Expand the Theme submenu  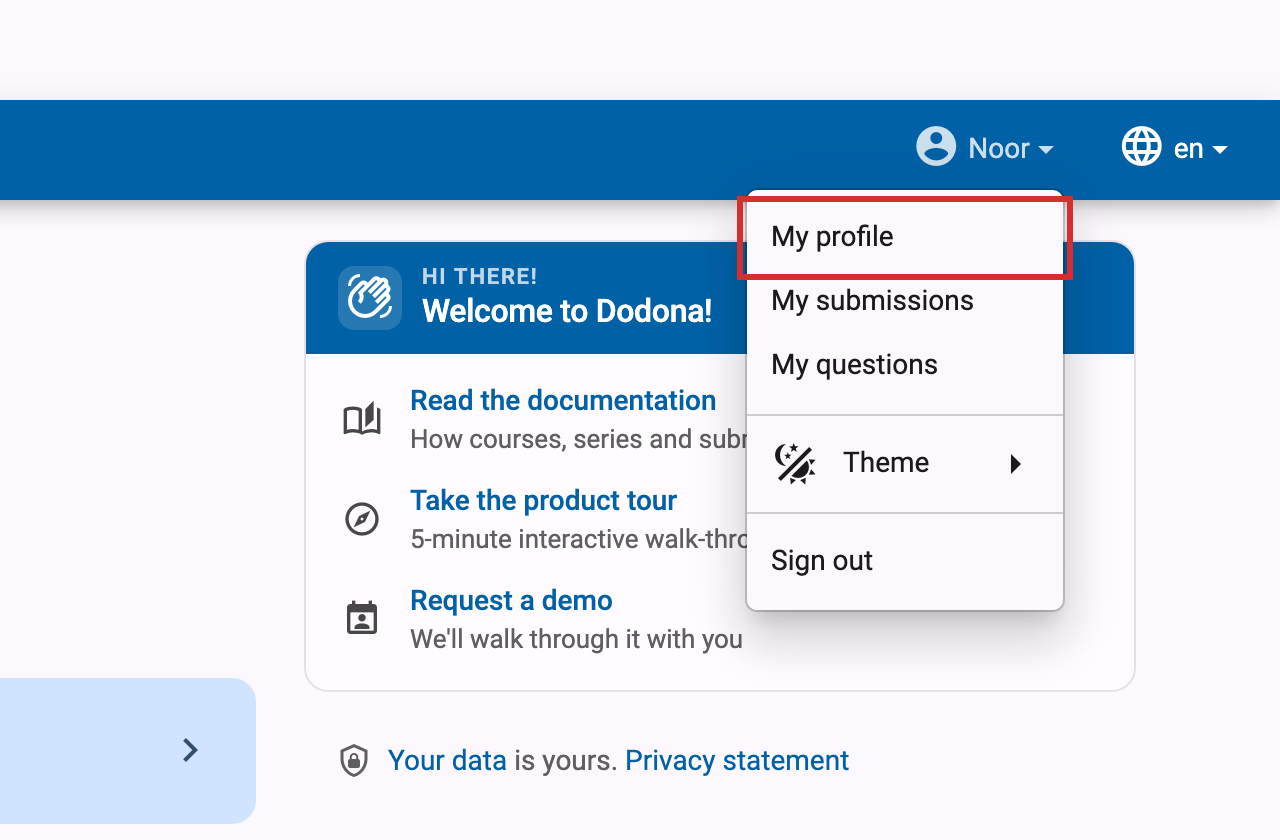coord(905,463)
